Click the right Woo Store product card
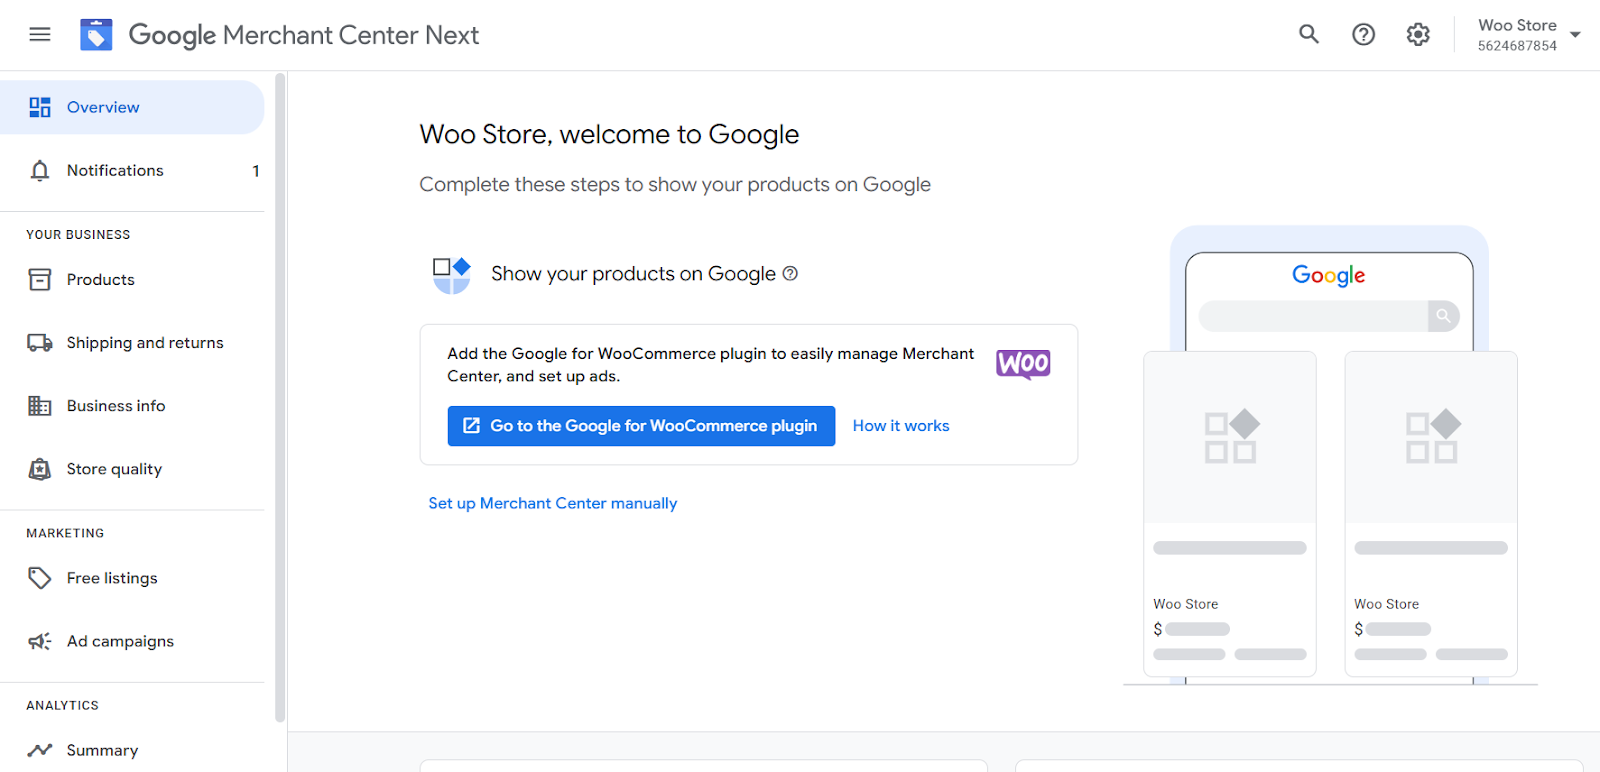 click(1431, 514)
